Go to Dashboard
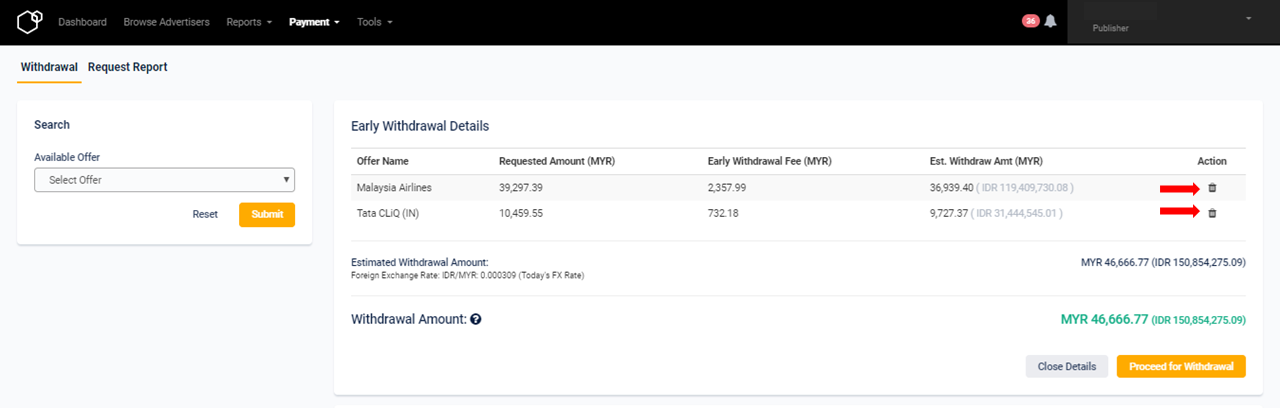Image resolution: width=1280 pixels, height=408 pixels. (82, 22)
